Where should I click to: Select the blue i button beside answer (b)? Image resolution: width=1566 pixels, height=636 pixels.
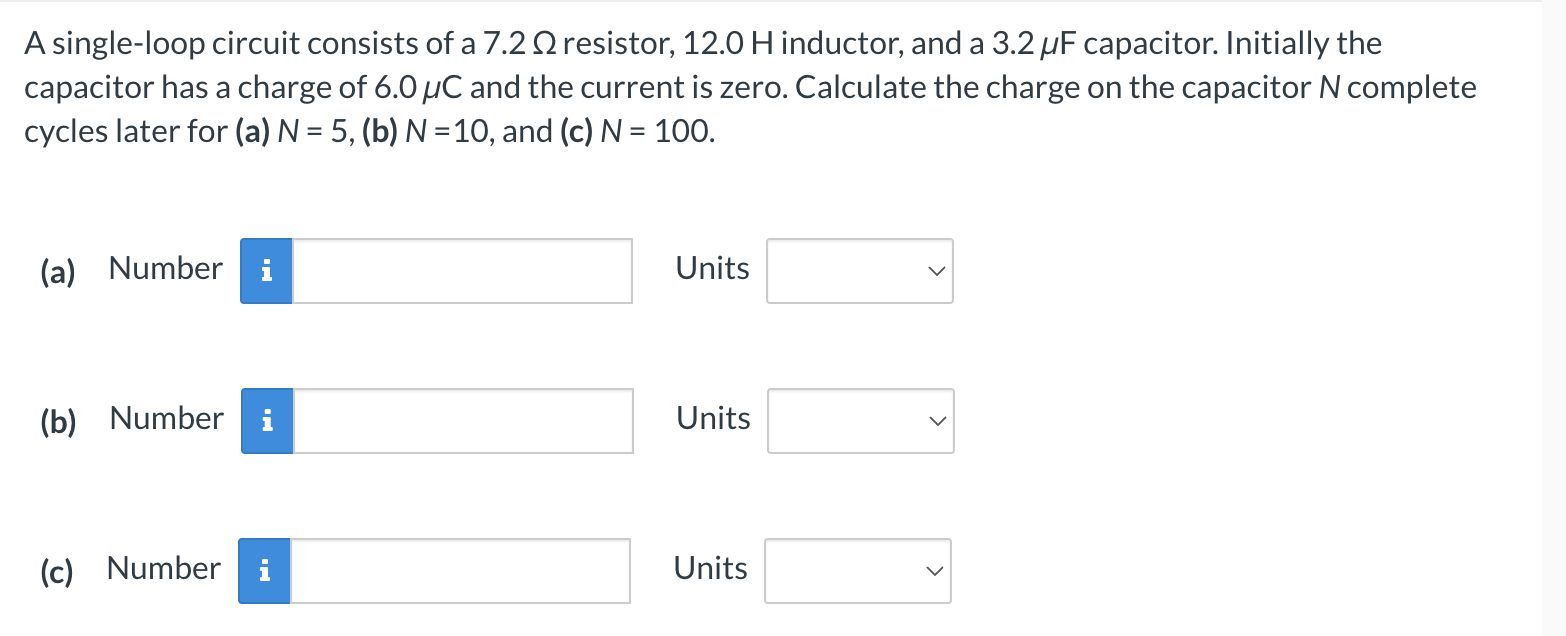pyautogui.click(x=265, y=420)
